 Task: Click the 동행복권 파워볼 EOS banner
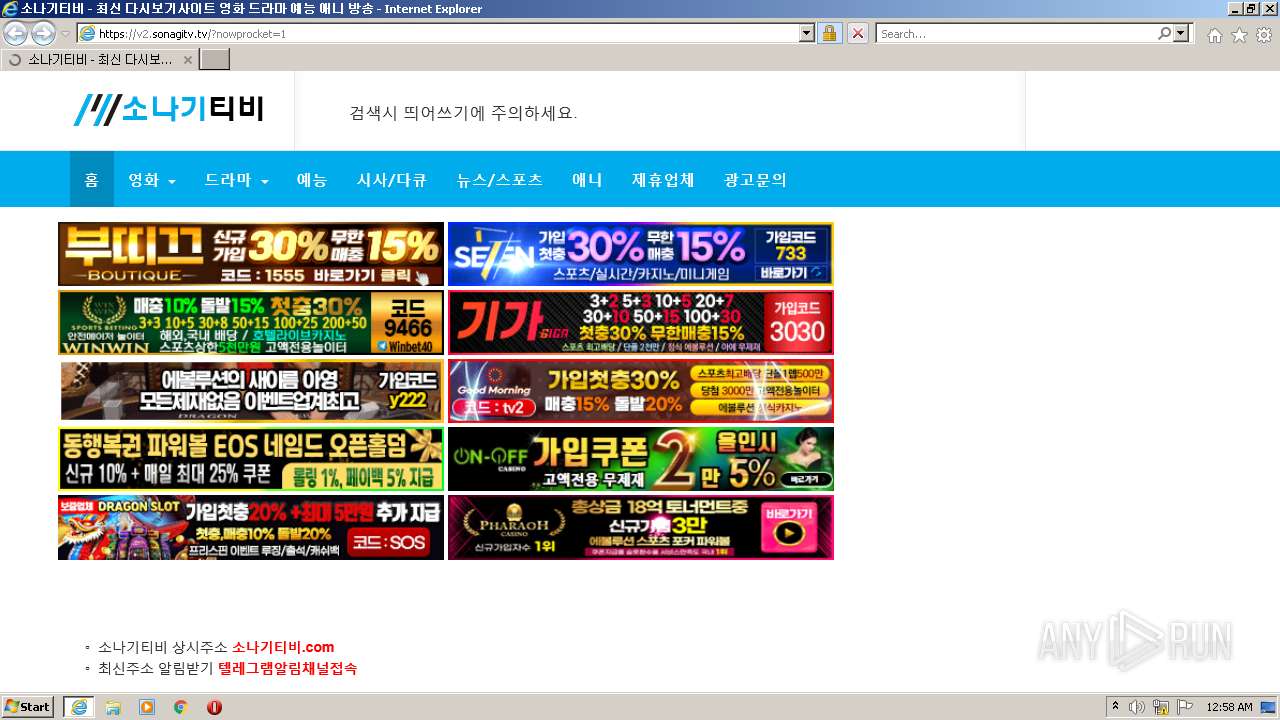click(x=251, y=459)
